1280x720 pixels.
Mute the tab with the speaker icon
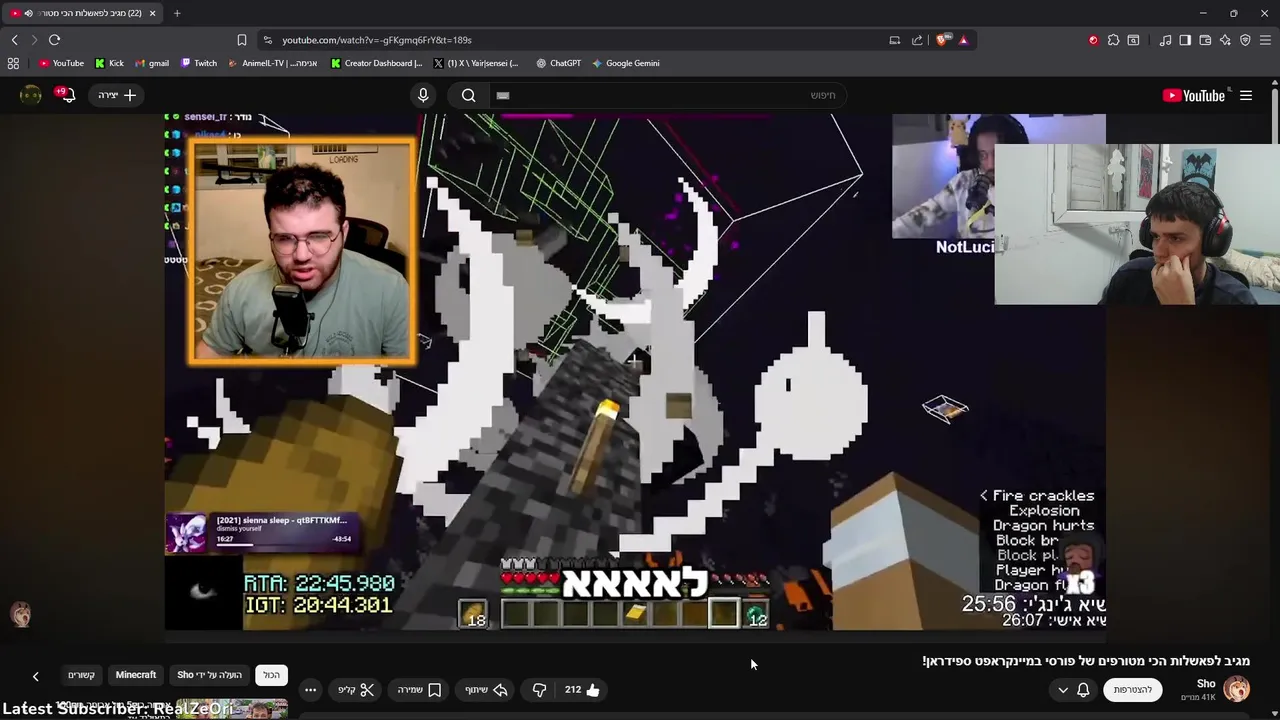point(28,13)
